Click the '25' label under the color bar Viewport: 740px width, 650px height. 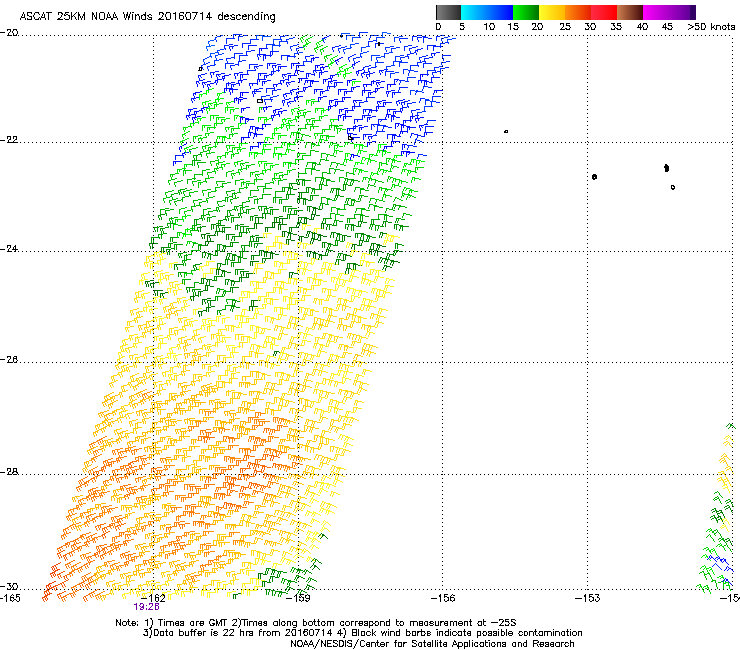point(565,27)
